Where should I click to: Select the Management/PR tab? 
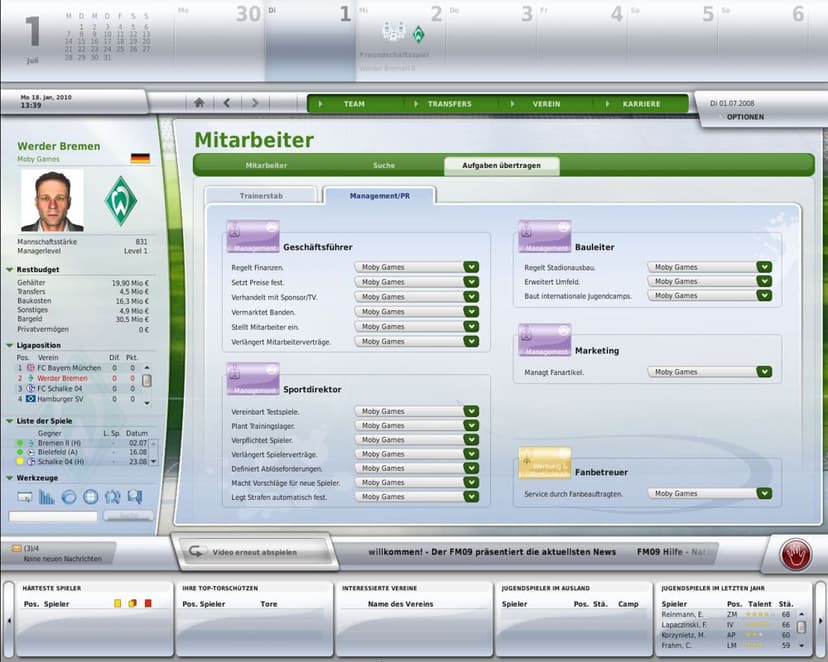coord(380,196)
